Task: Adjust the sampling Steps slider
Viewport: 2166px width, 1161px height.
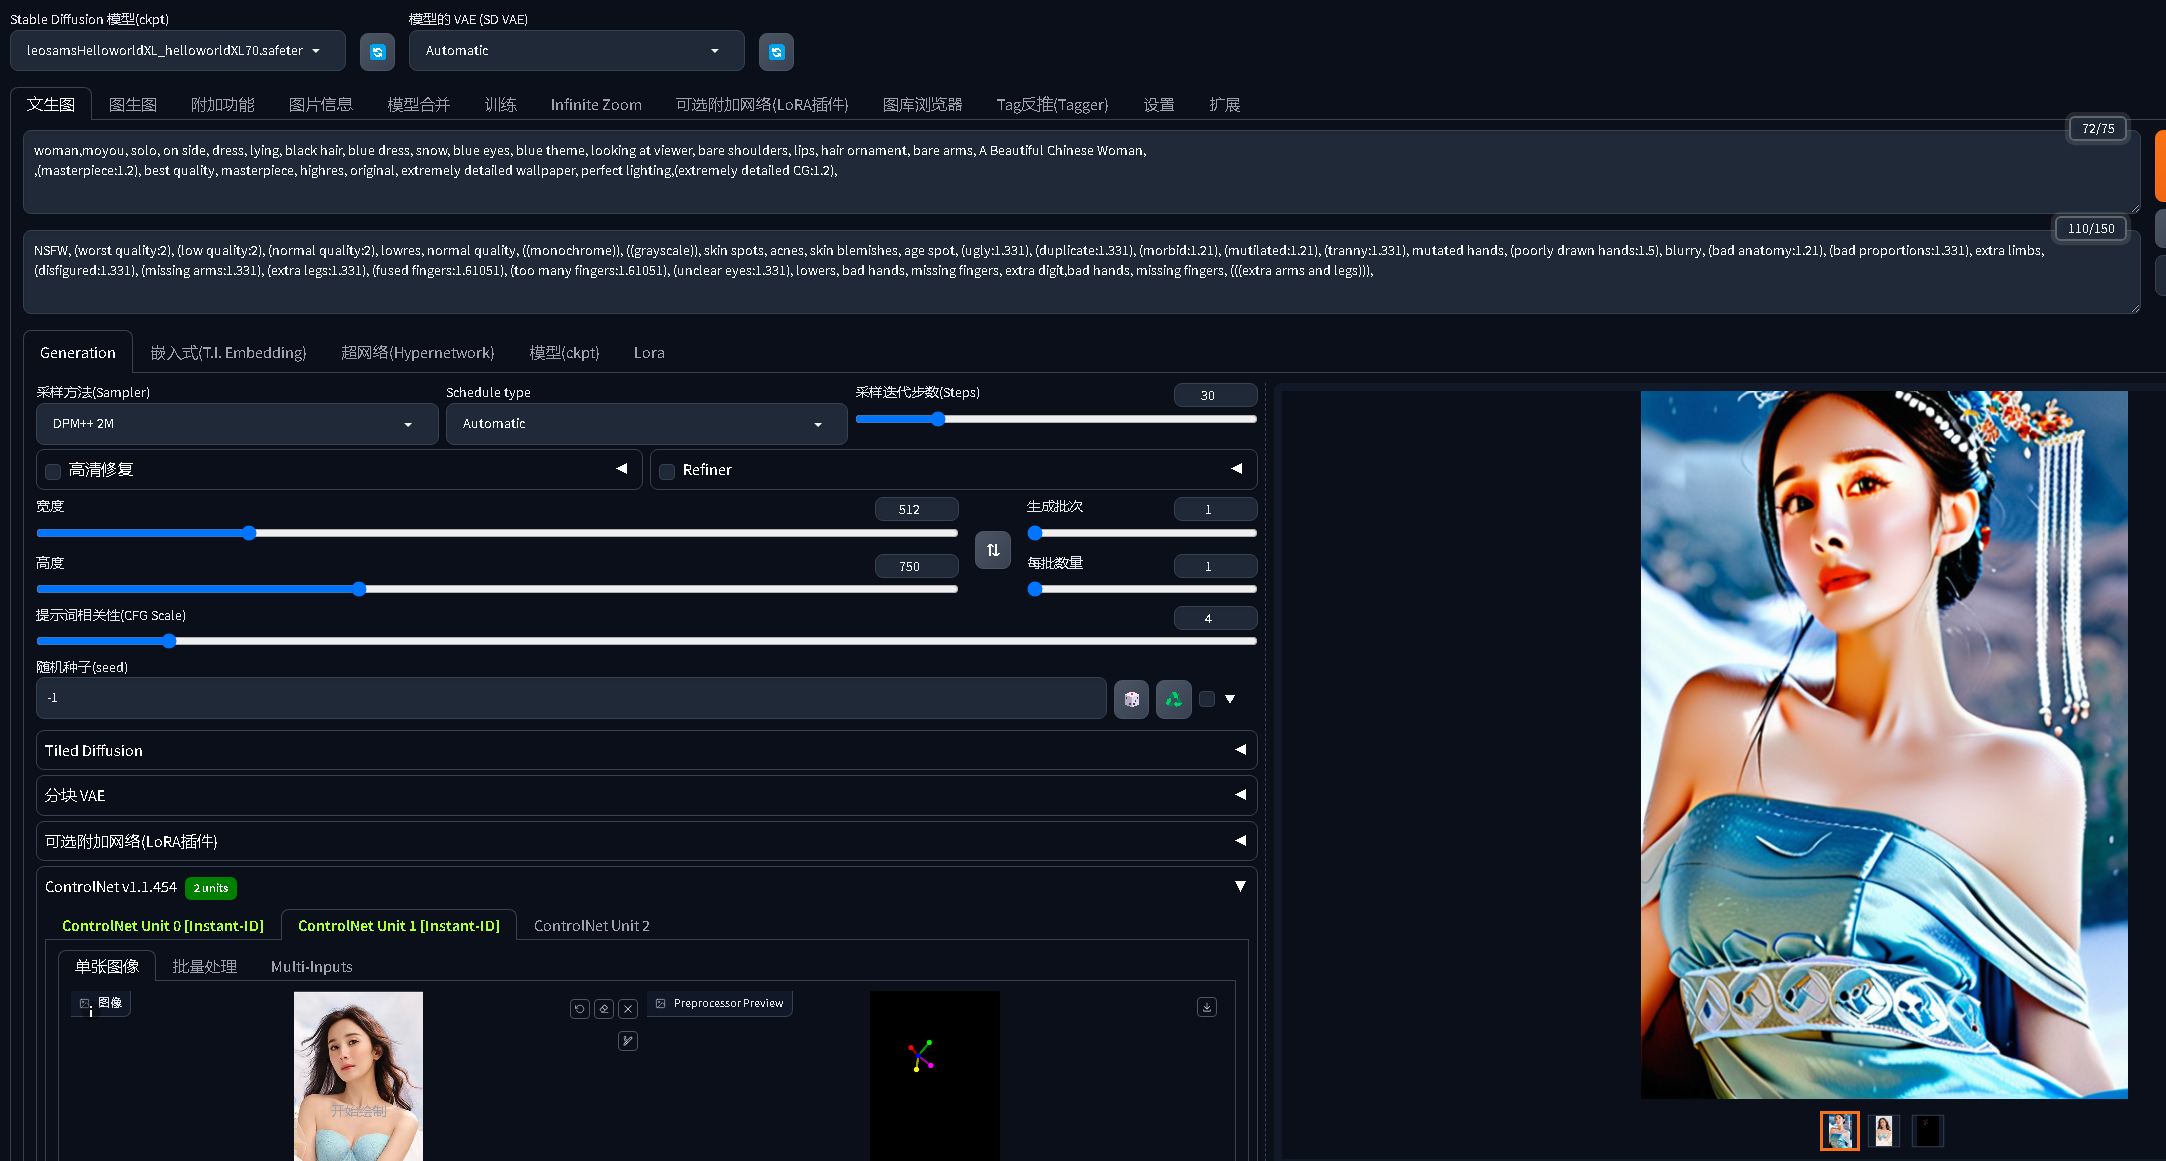Action: (1056, 419)
